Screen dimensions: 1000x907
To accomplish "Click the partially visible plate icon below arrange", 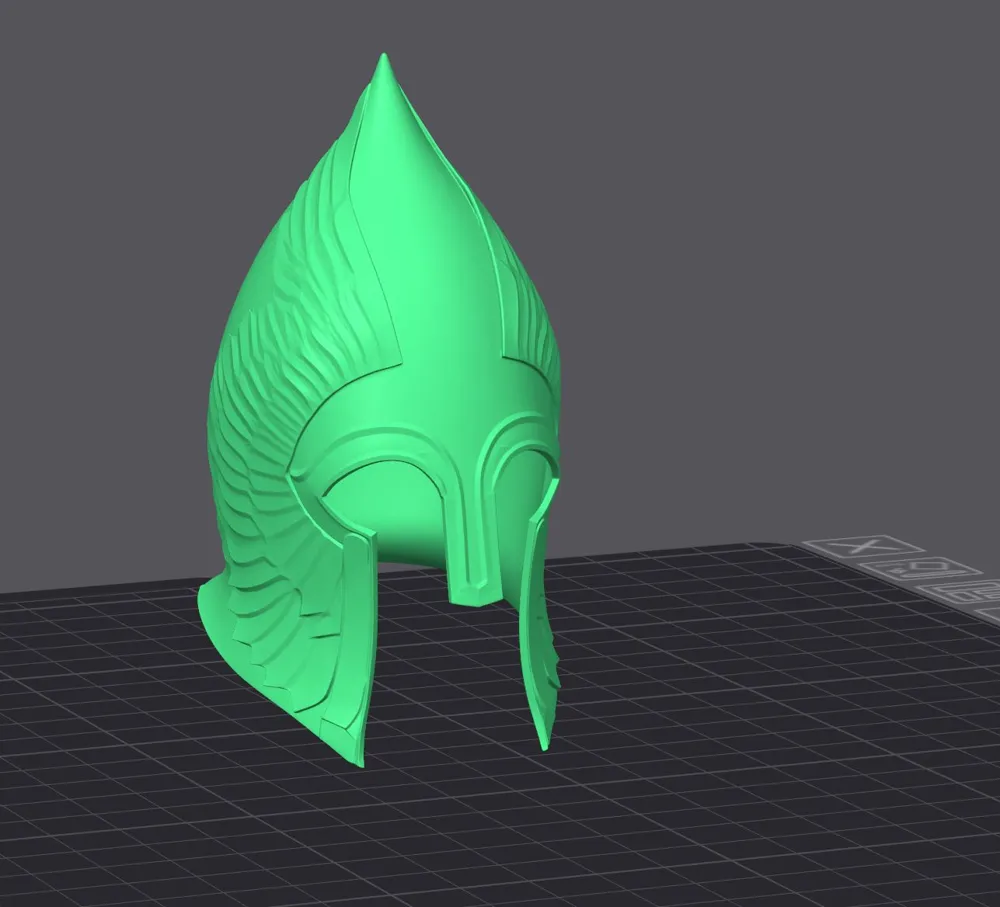I will point(990,612).
